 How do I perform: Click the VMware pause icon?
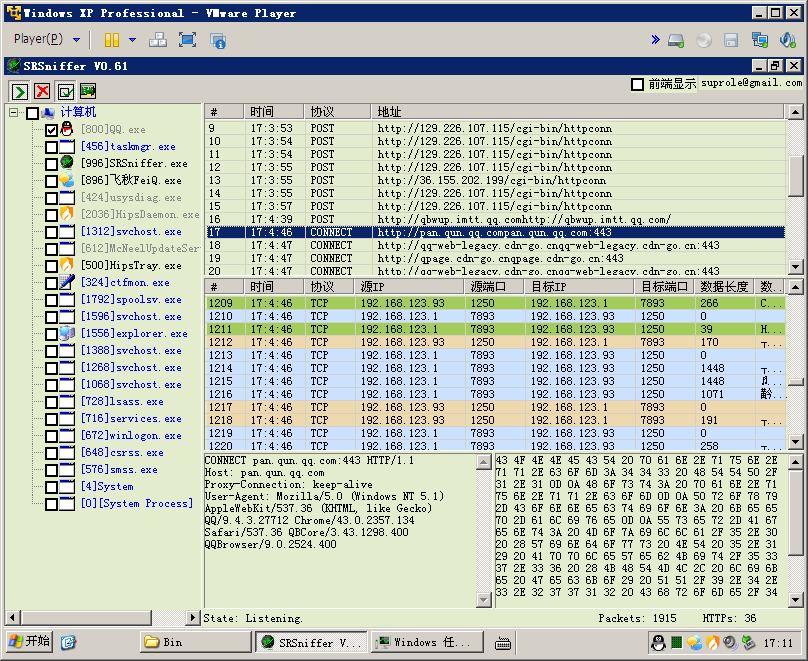(x=112, y=40)
